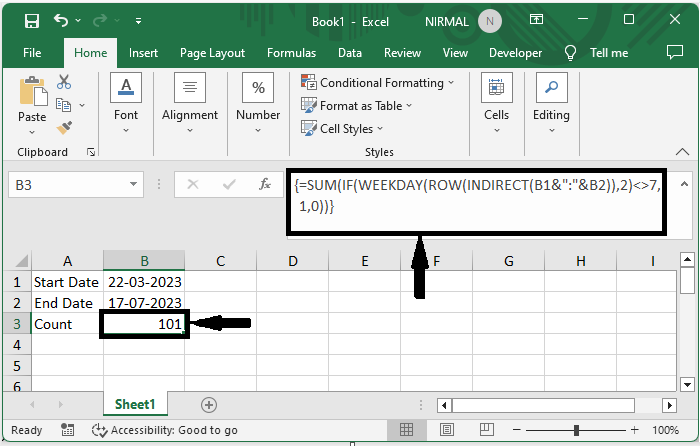This screenshot has width=700, height=446.
Task: Click the macro recording status icon
Action: (67, 429)
